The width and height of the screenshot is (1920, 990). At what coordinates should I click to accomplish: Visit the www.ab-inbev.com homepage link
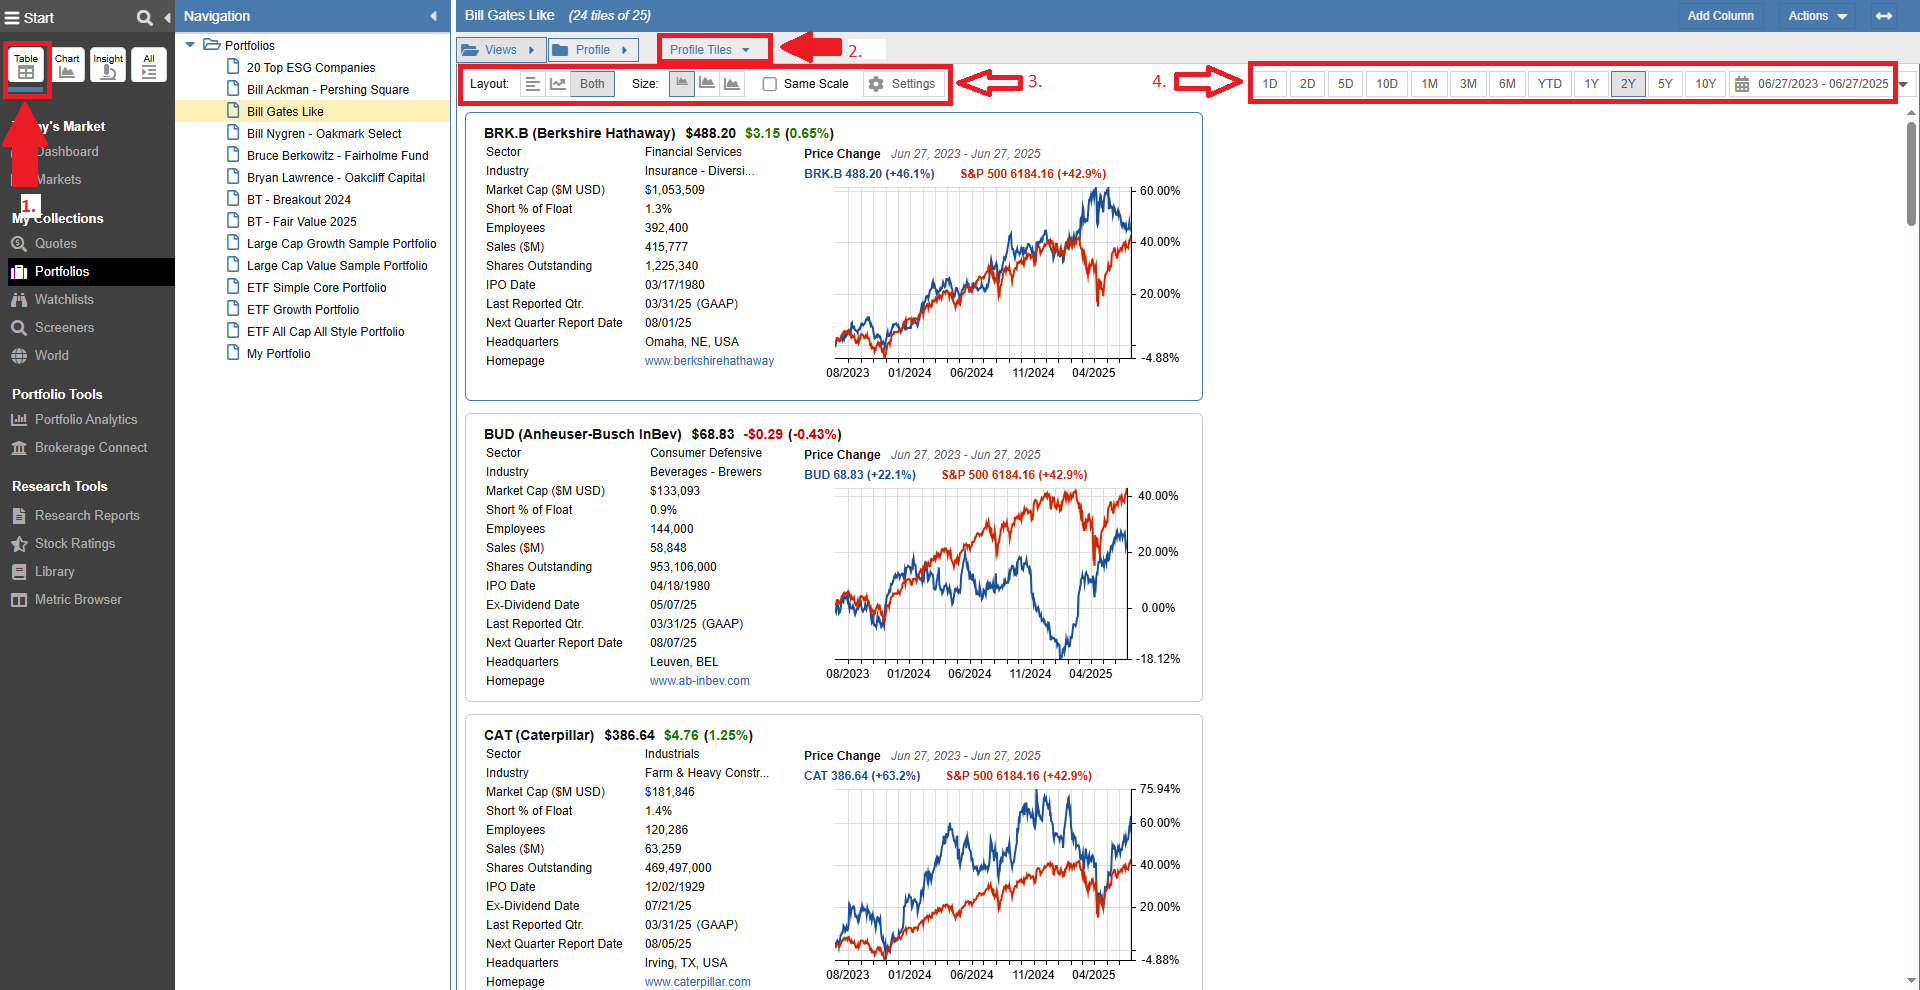click(x=700, y=681)
